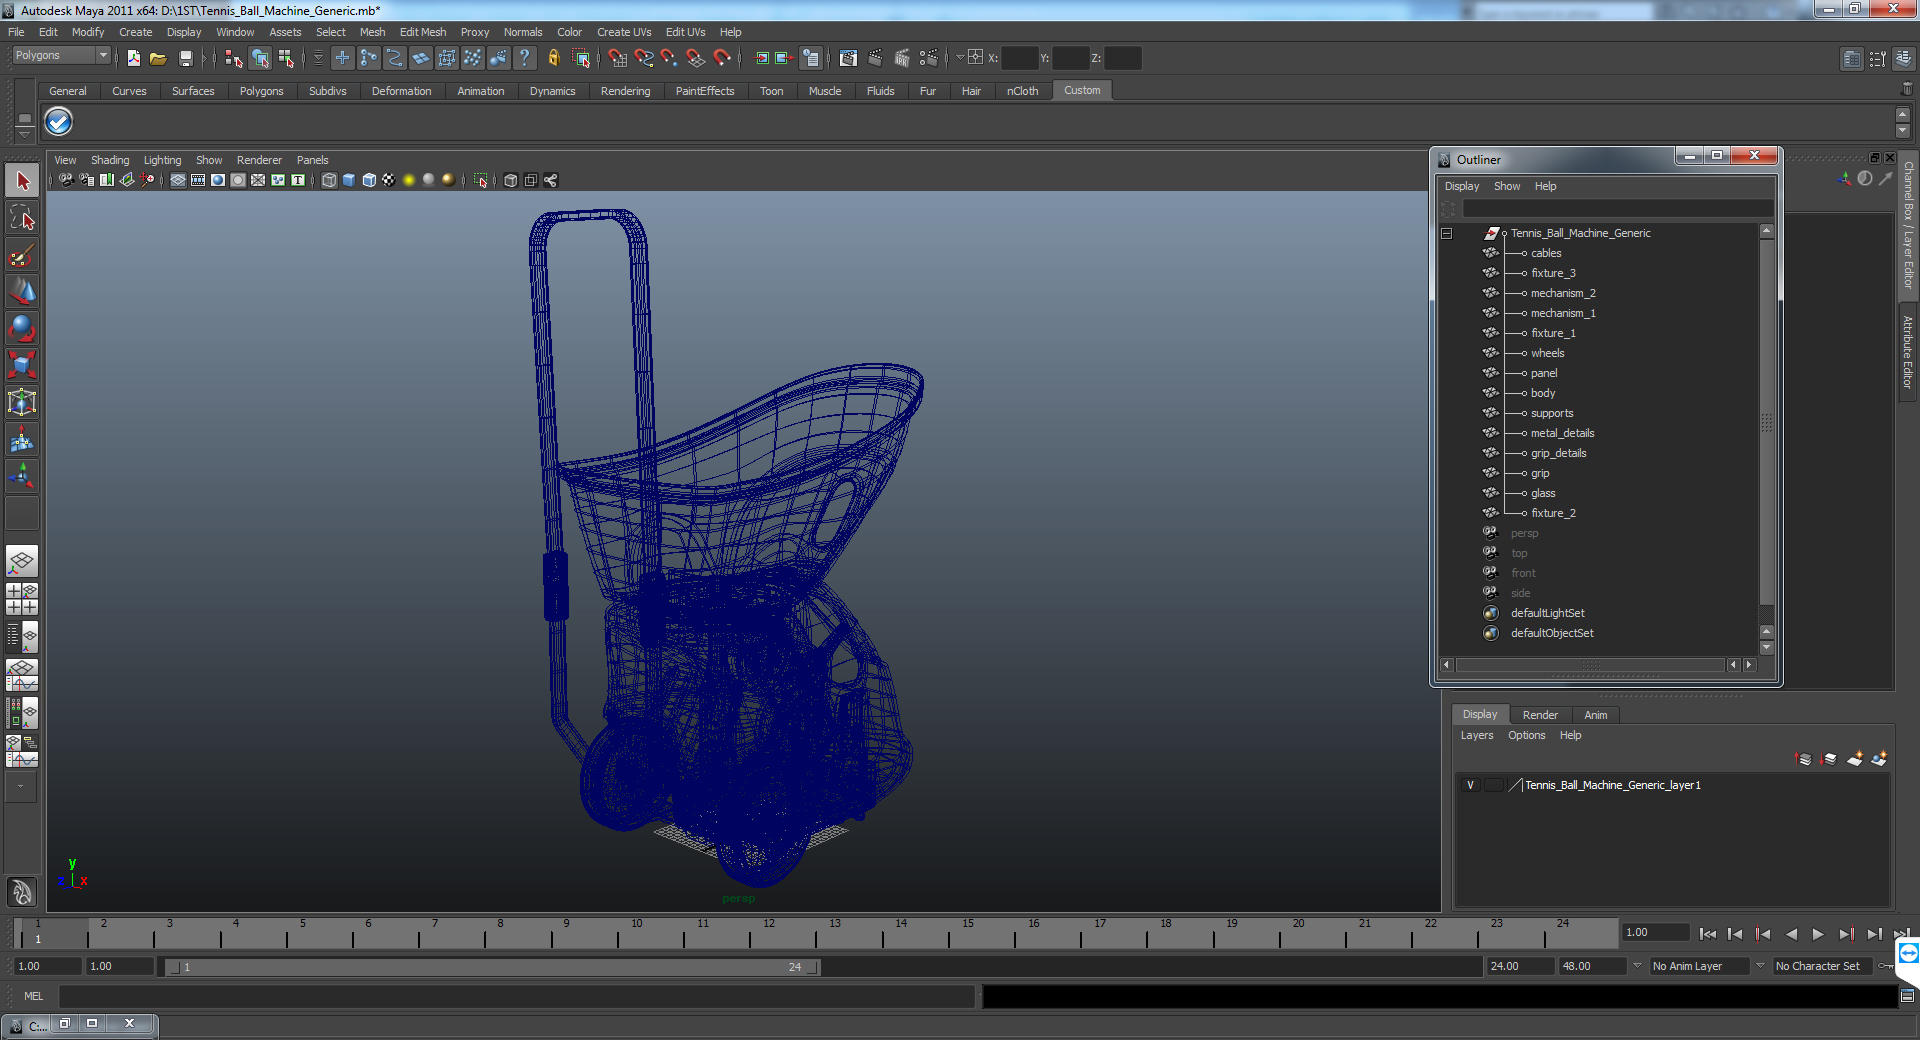Click the Snap to points magnet icon
The width and height of the screenshot is (1920, 1040).
670,58
